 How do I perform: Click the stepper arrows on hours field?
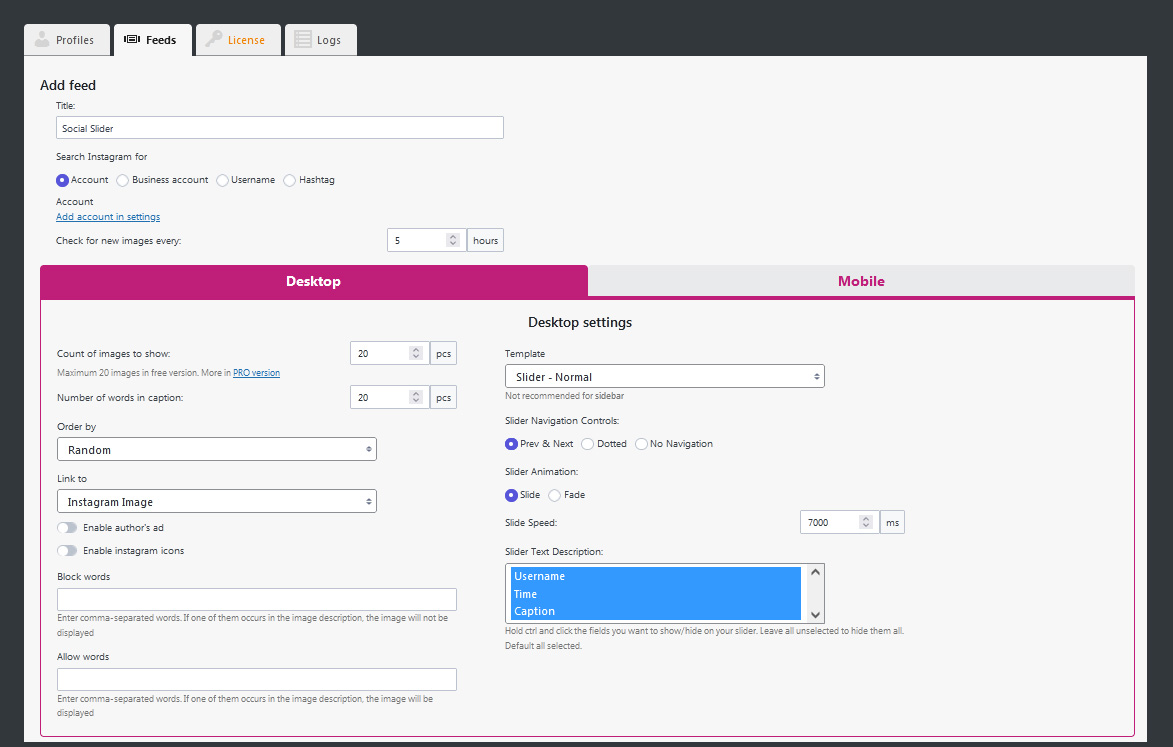[x=452, y=240]
